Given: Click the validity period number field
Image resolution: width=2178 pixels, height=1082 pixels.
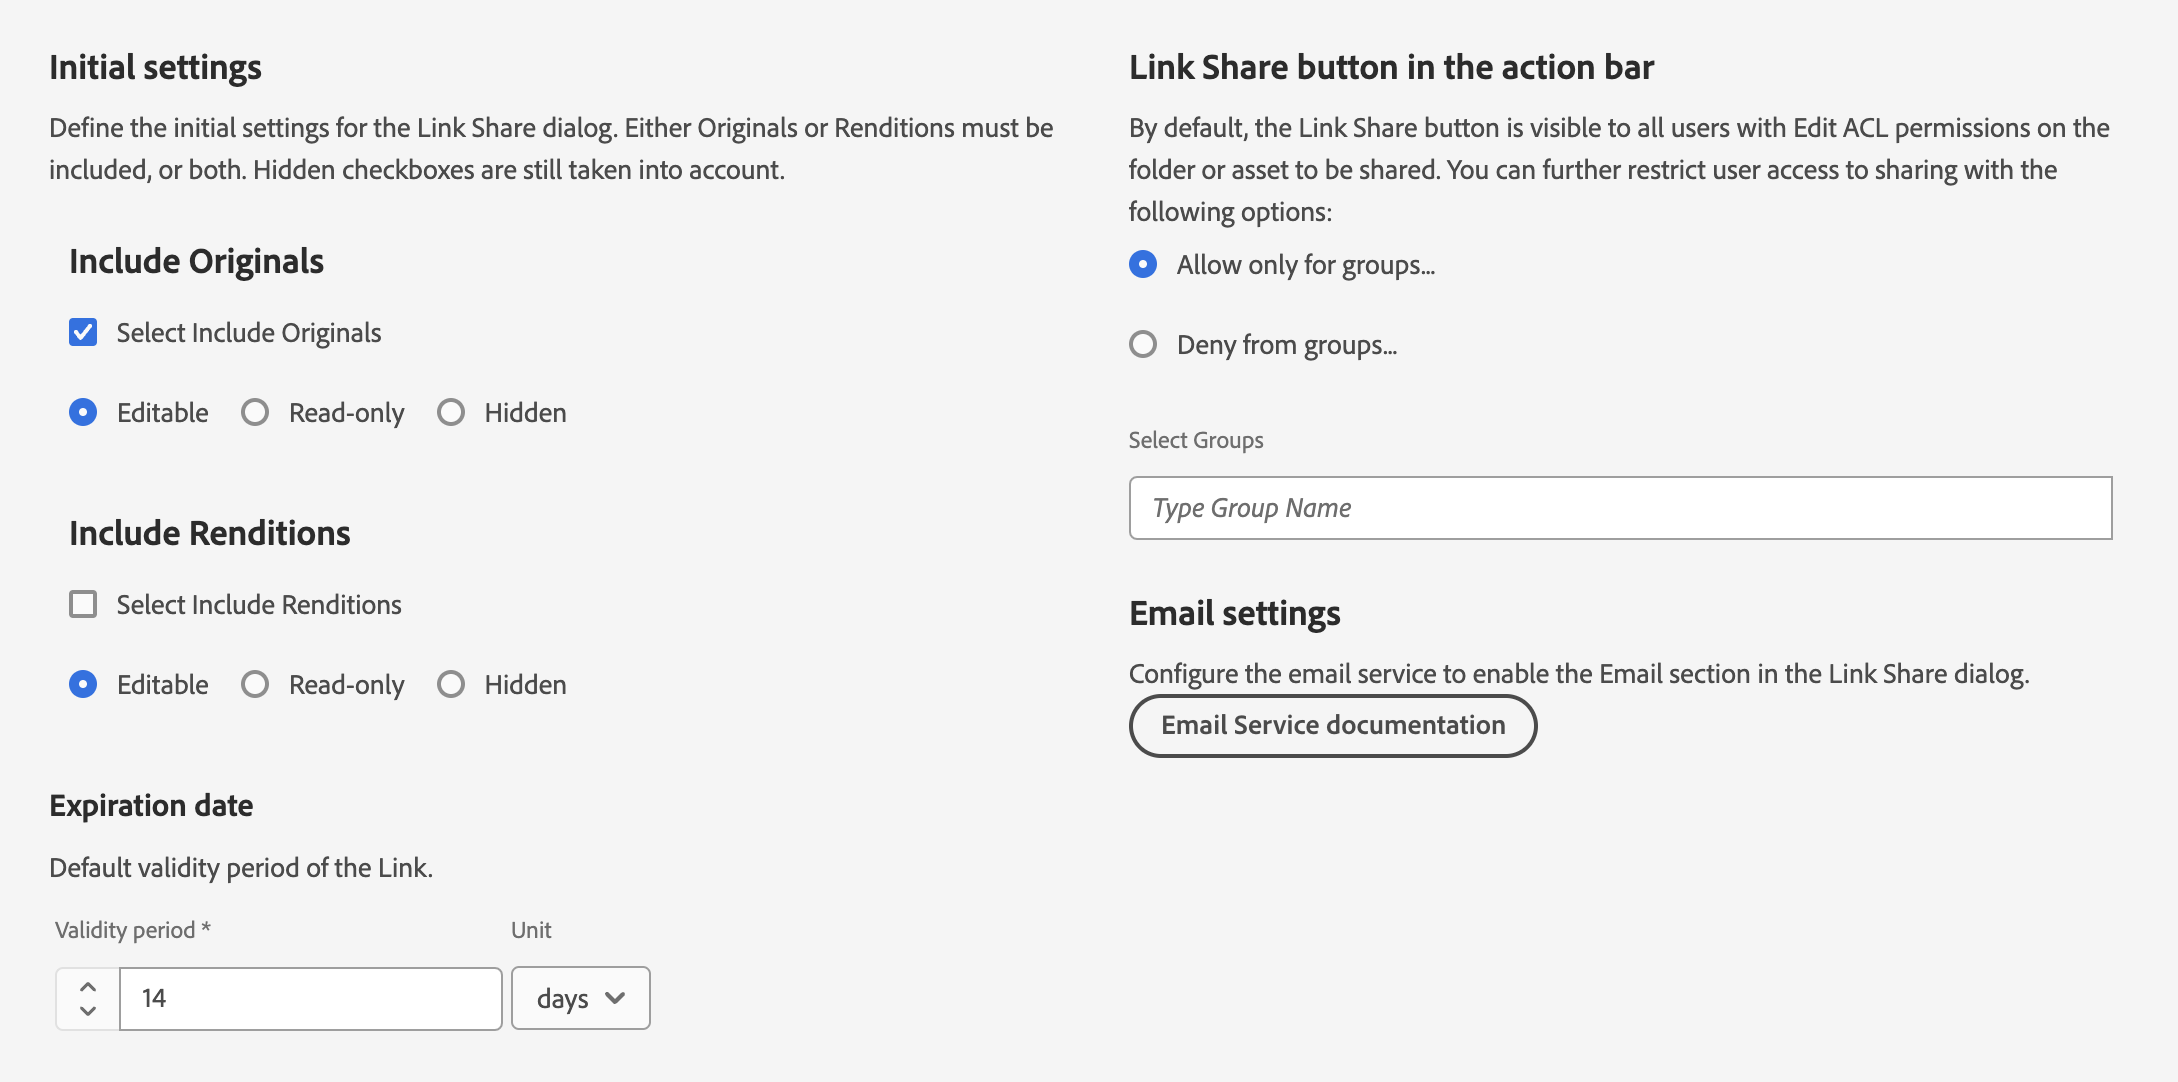Looking at the screenshot, I should tap(310, 998).
